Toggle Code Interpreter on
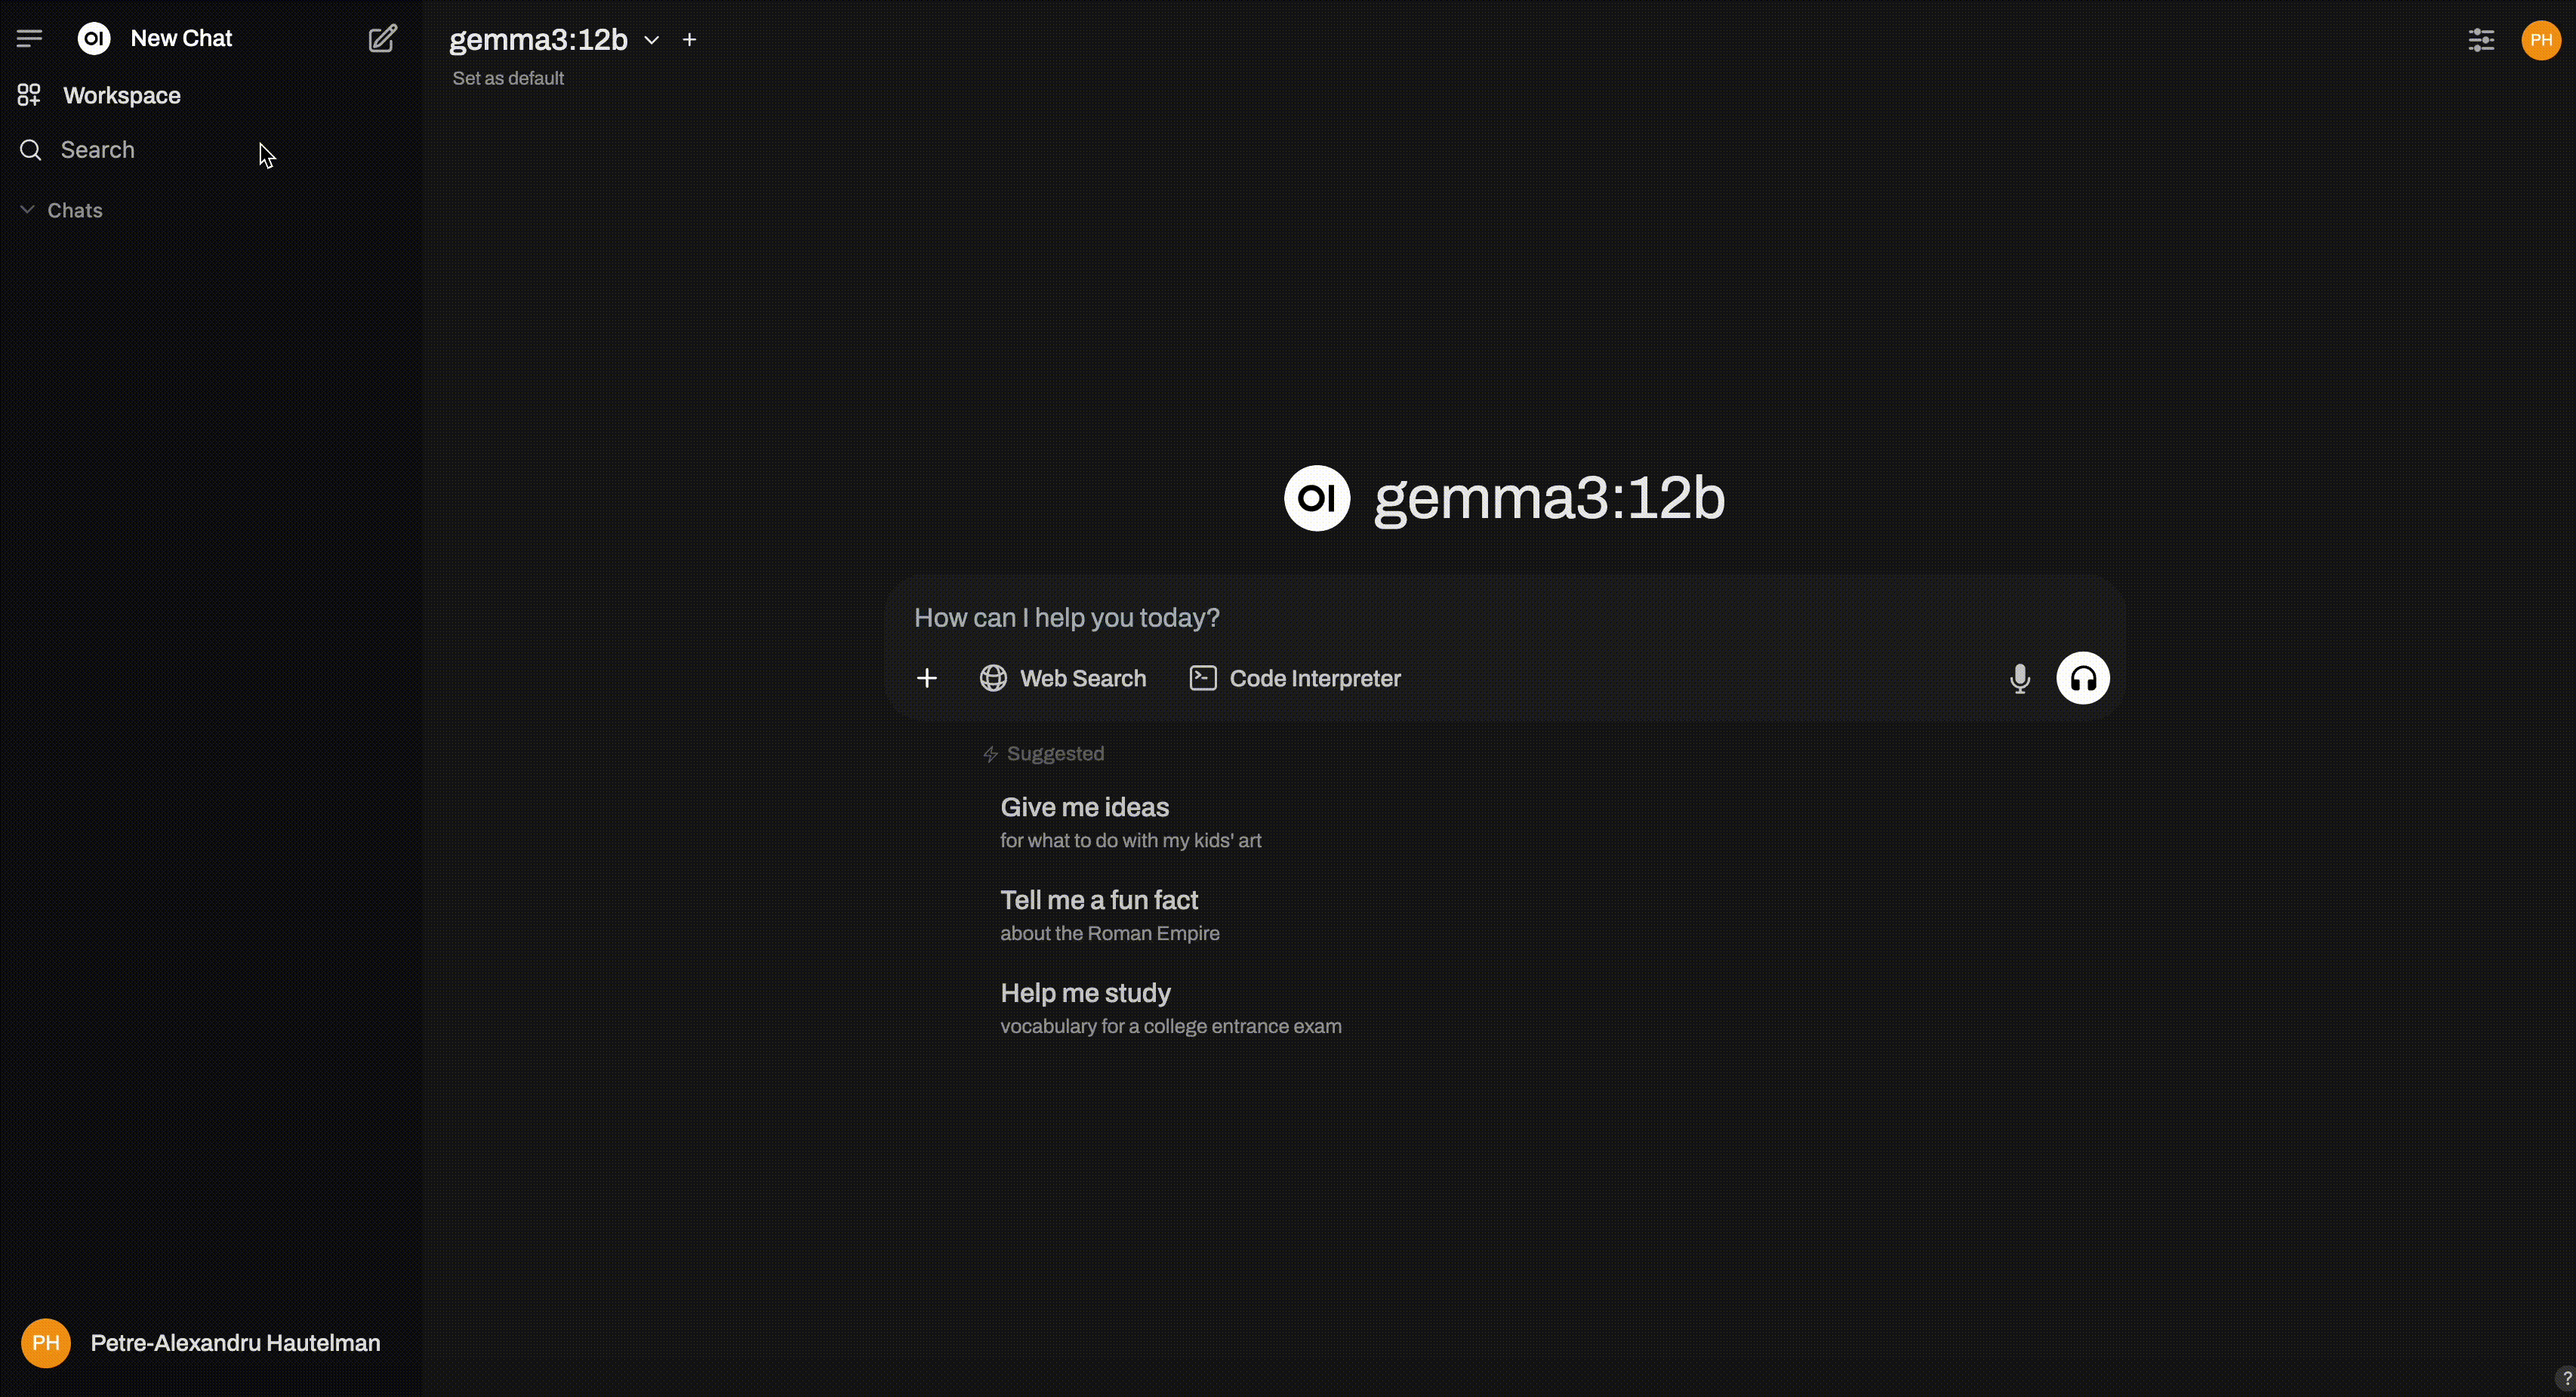 click(x=1295, y=678)
